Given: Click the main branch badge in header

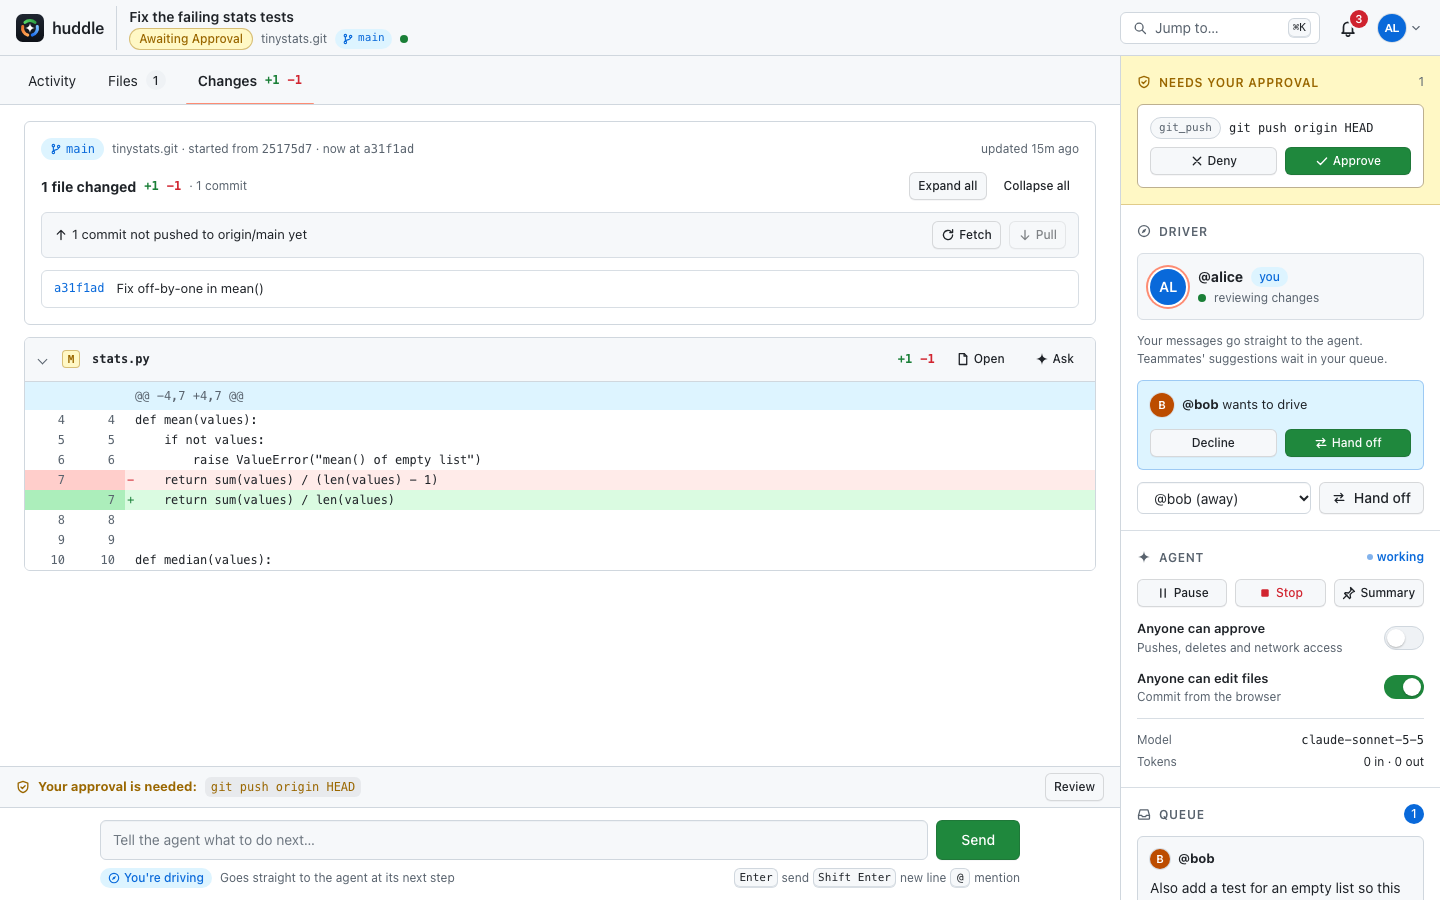Looking at the screenshot, I should 364,38.
